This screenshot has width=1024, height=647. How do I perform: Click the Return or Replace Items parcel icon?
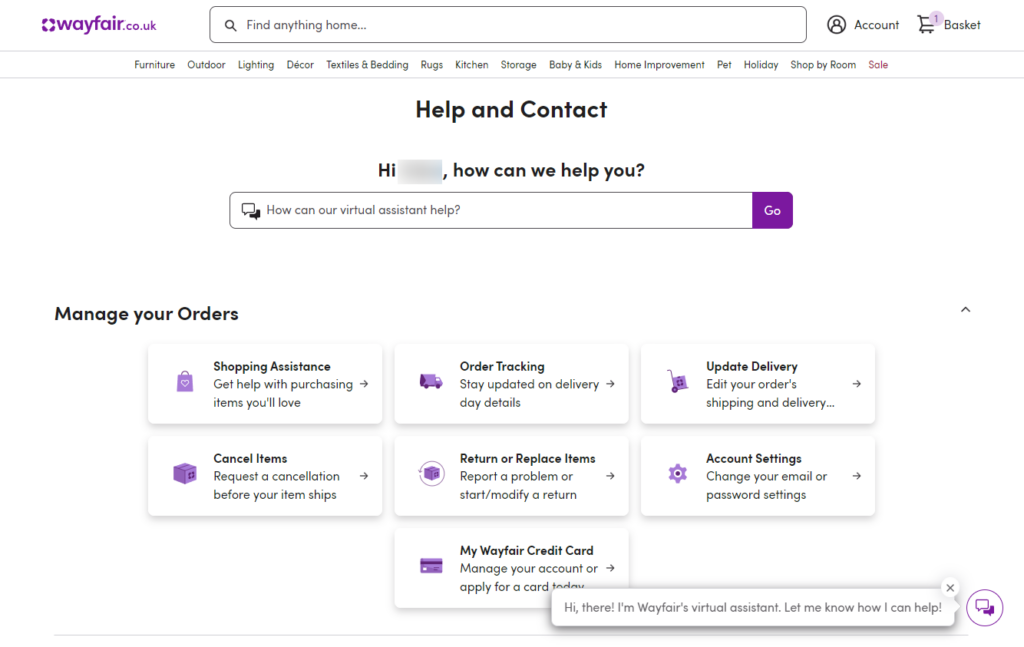(x=431, y=475)
